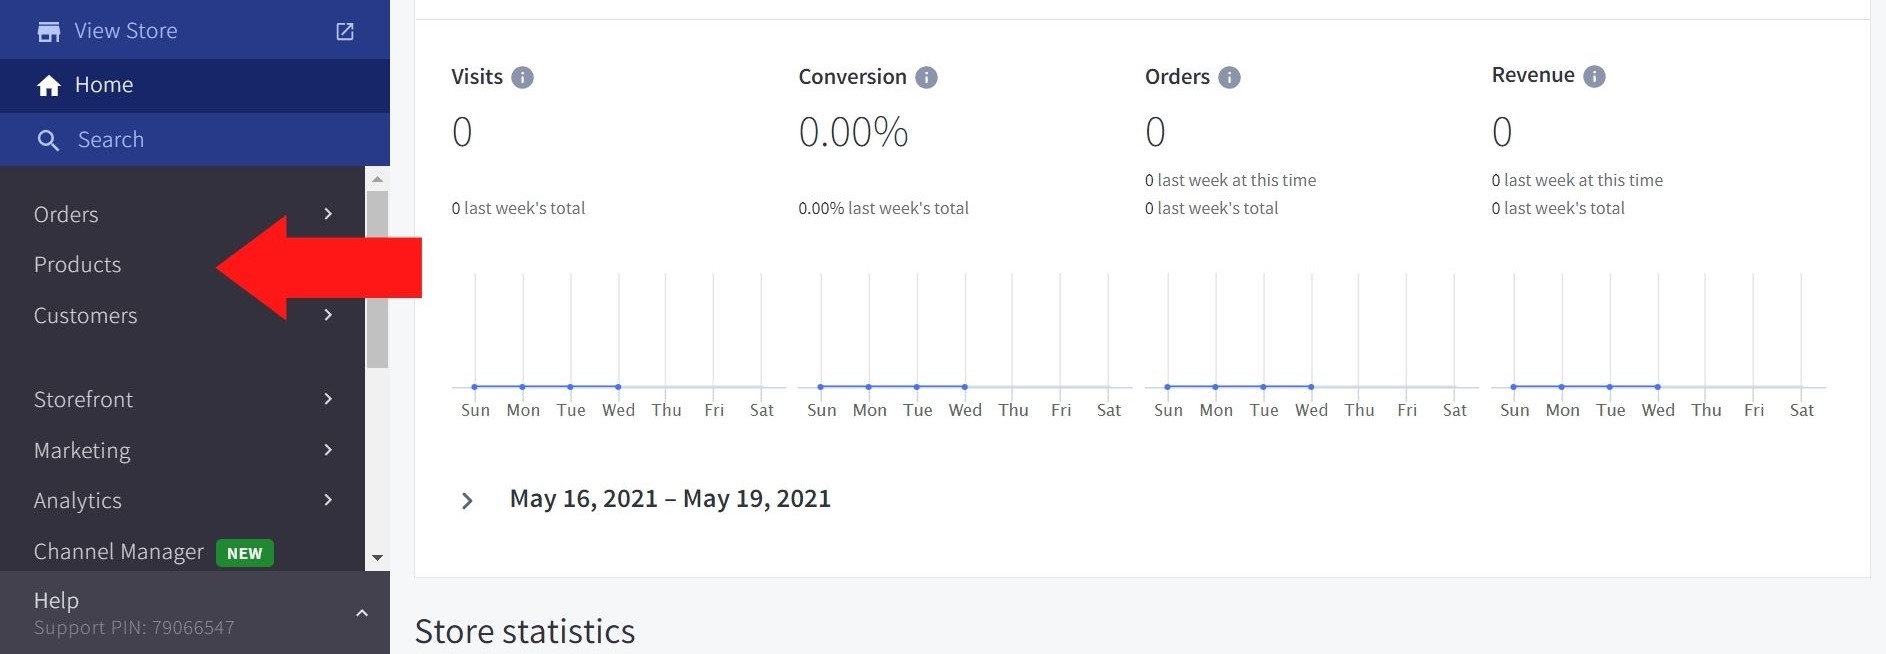Viewport: 1886px width, 654px height.
Task: Expand the Customers menu chevron
Action: [x=328, y=315]
